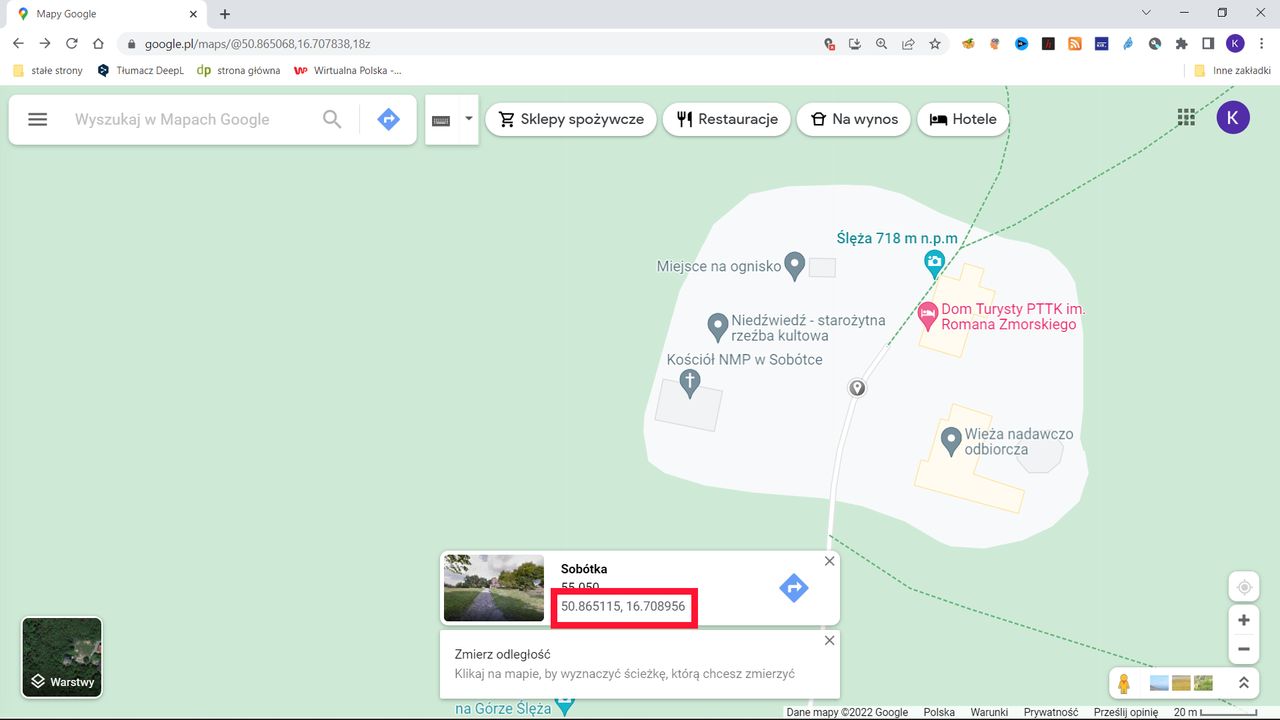The width and height of the screenshot is (1280, 720).
Task: Open the hamburger menu in search bar
Action: coord(37,118)
